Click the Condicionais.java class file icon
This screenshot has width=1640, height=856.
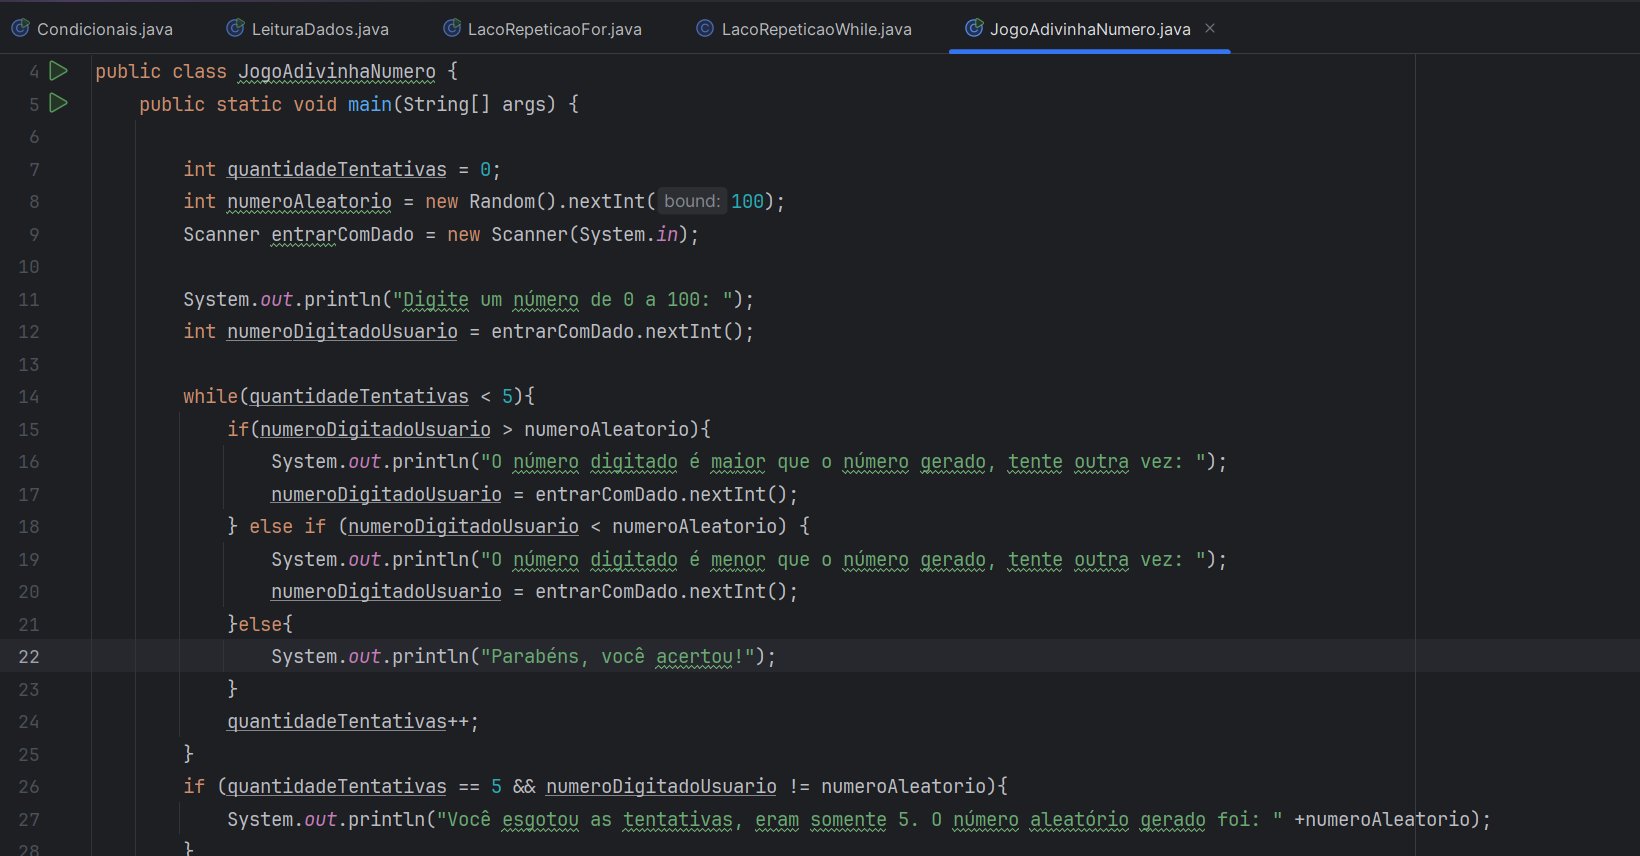(20, 29)
